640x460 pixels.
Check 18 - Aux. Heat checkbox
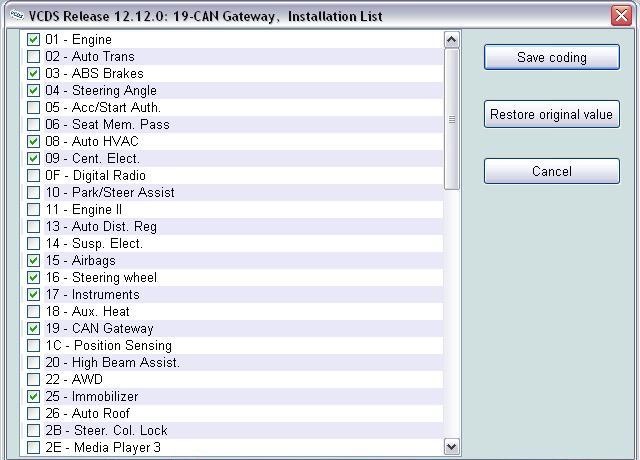tap(33, 311)
